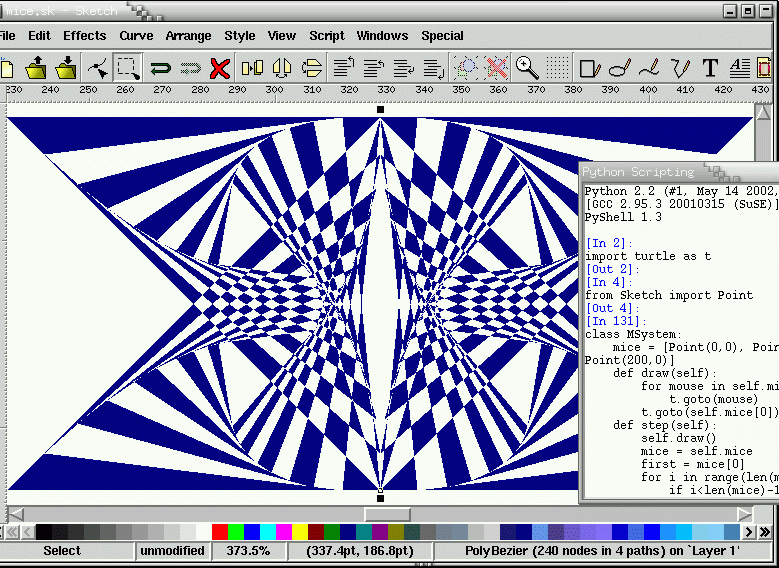The height and width of the screenshot is (568, 779).
Task: Select the Draw Ellipse tool
Action: (x=620, y=68)
